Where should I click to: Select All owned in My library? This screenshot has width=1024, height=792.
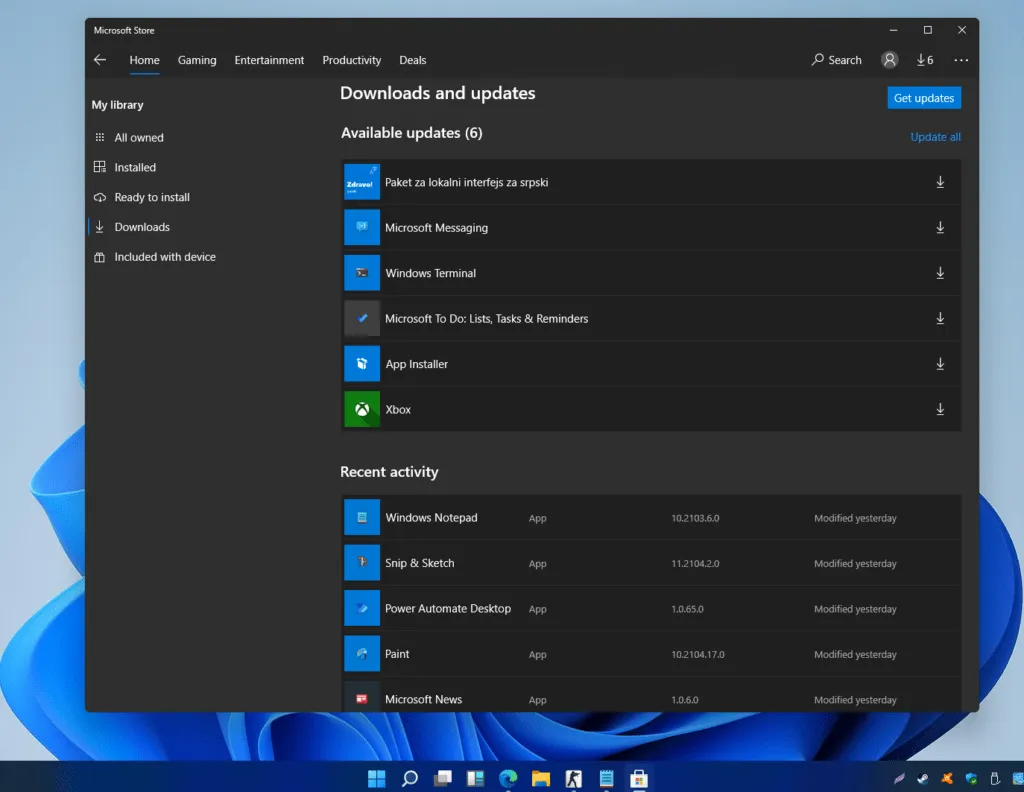click(x=138, y=138)
